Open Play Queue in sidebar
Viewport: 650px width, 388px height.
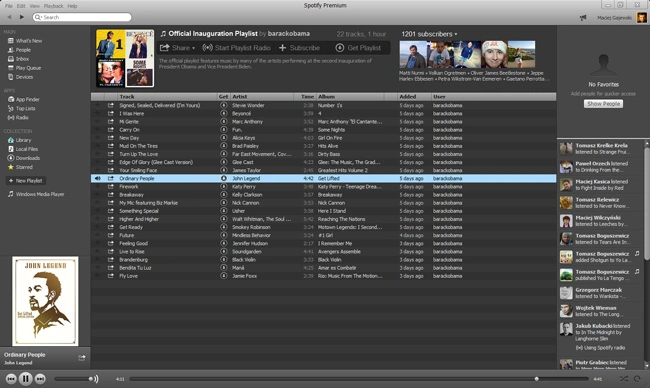pyautogui.click(x=24, y=68)
